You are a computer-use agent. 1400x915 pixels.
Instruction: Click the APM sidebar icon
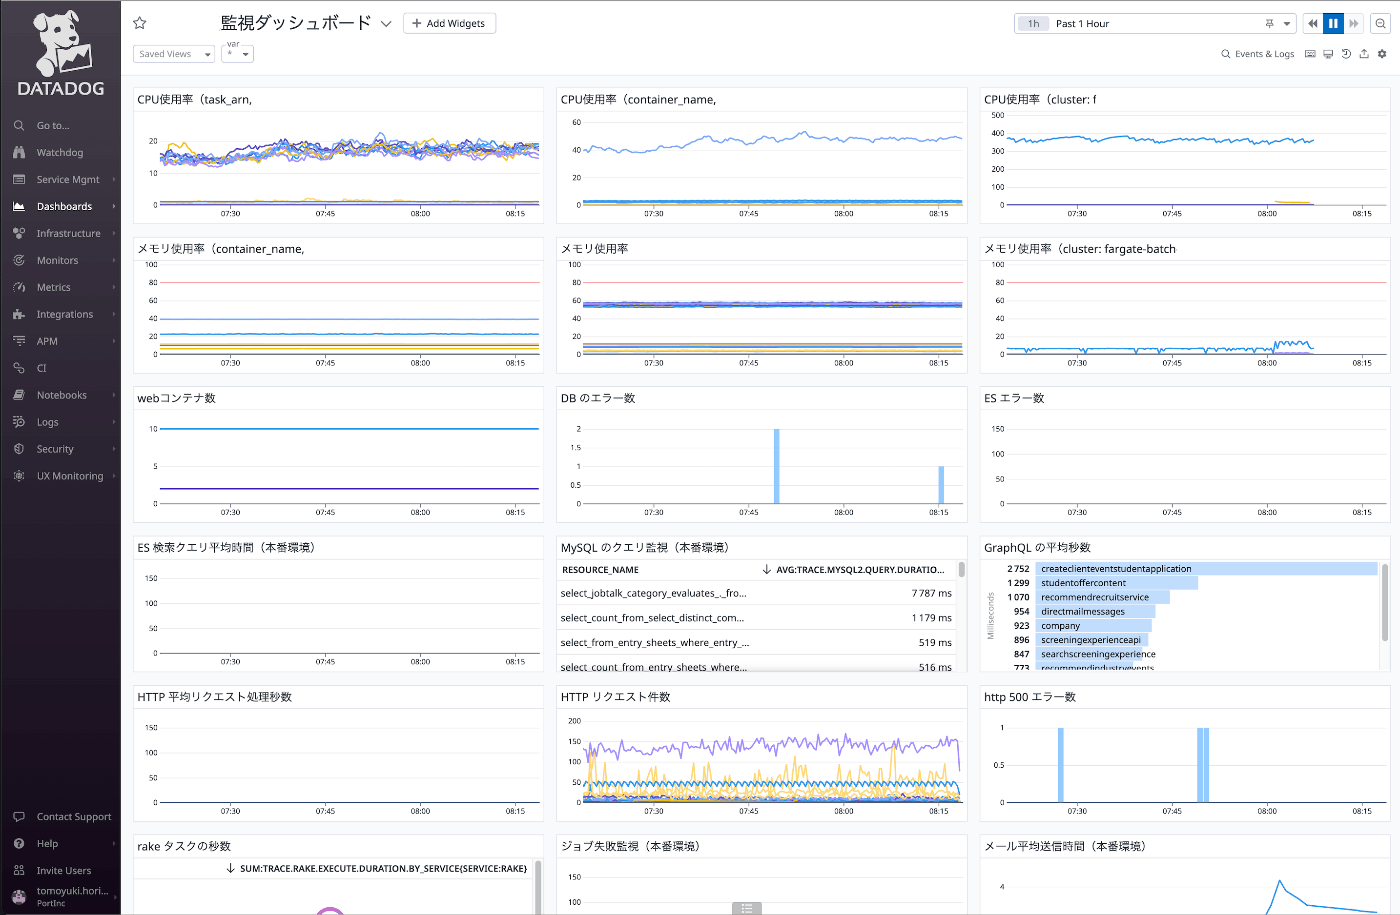(19, 342)
